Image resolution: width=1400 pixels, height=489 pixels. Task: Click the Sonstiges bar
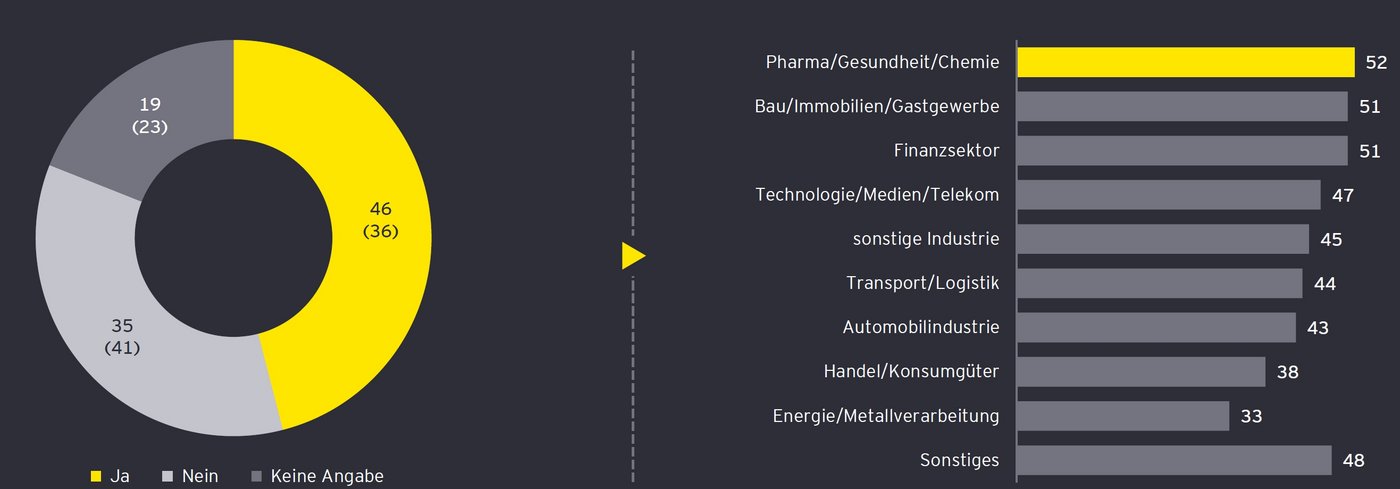click(1174, 460)
